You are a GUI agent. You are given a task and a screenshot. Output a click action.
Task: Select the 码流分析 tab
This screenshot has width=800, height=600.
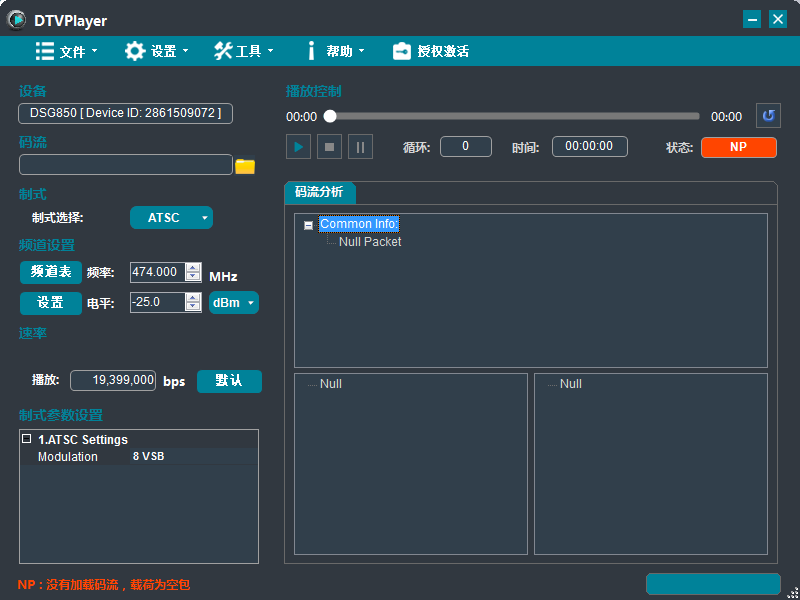(319, 193)
